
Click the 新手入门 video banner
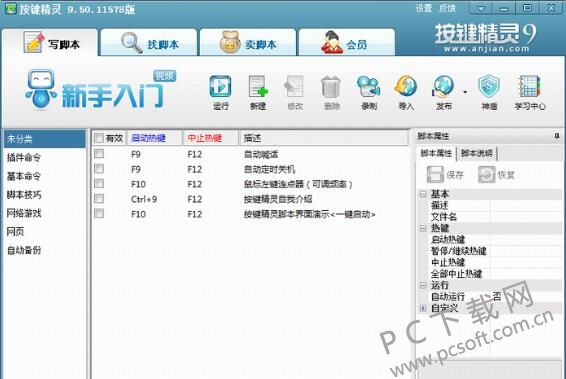pyautogui.click(x=99, y=90)
